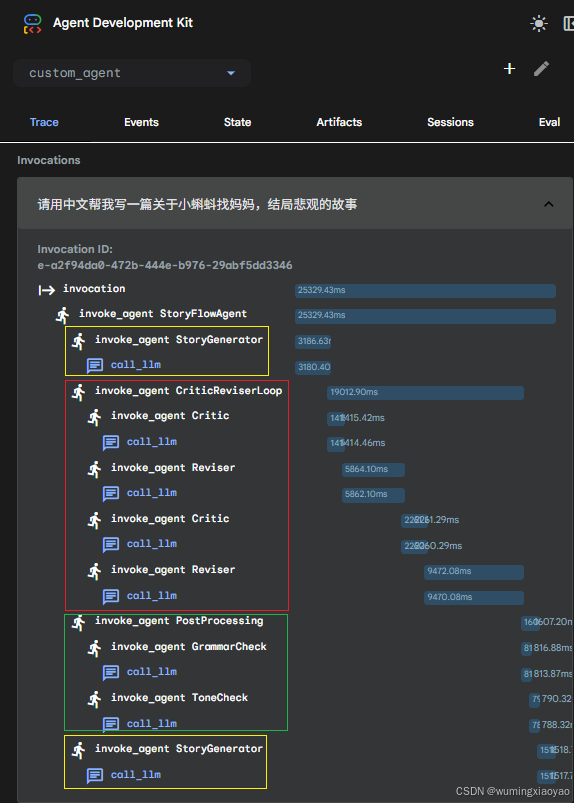Switch to the Eval tab
This screenshot has height=803, width=574.
click(549, 122)
